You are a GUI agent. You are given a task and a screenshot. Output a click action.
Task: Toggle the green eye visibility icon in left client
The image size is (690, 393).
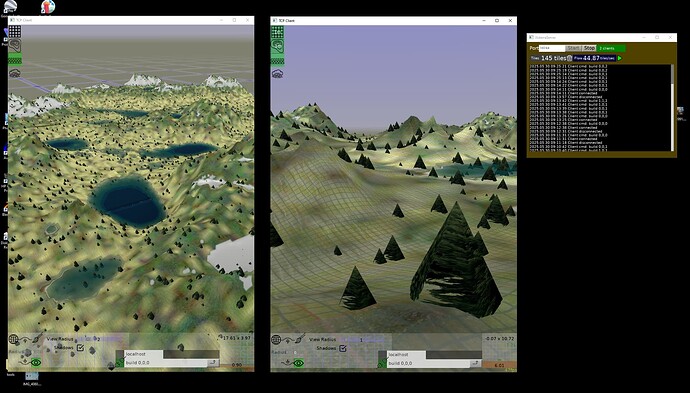[x=36, y=363]
